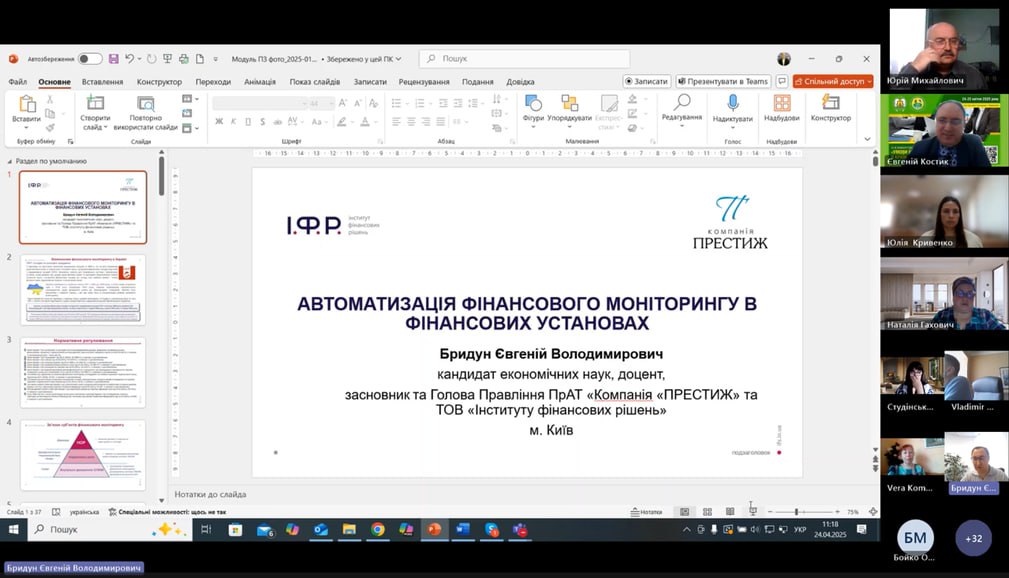Select slide 4 pyramid thumbnail

pyautogui.click(x=83, y=454)
